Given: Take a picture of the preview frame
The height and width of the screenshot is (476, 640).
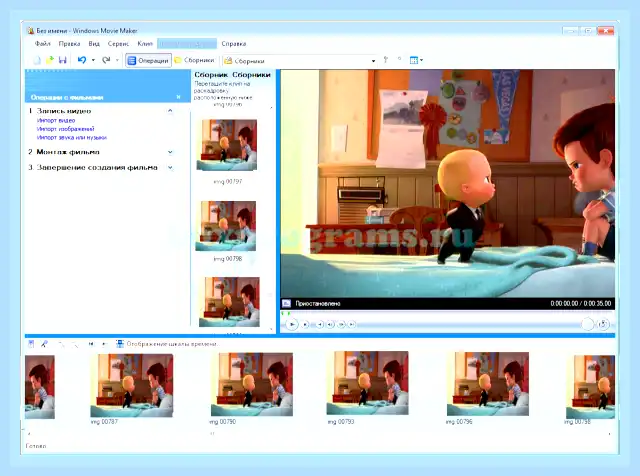Looking at the screenshot, I should [x=603, y=324].
